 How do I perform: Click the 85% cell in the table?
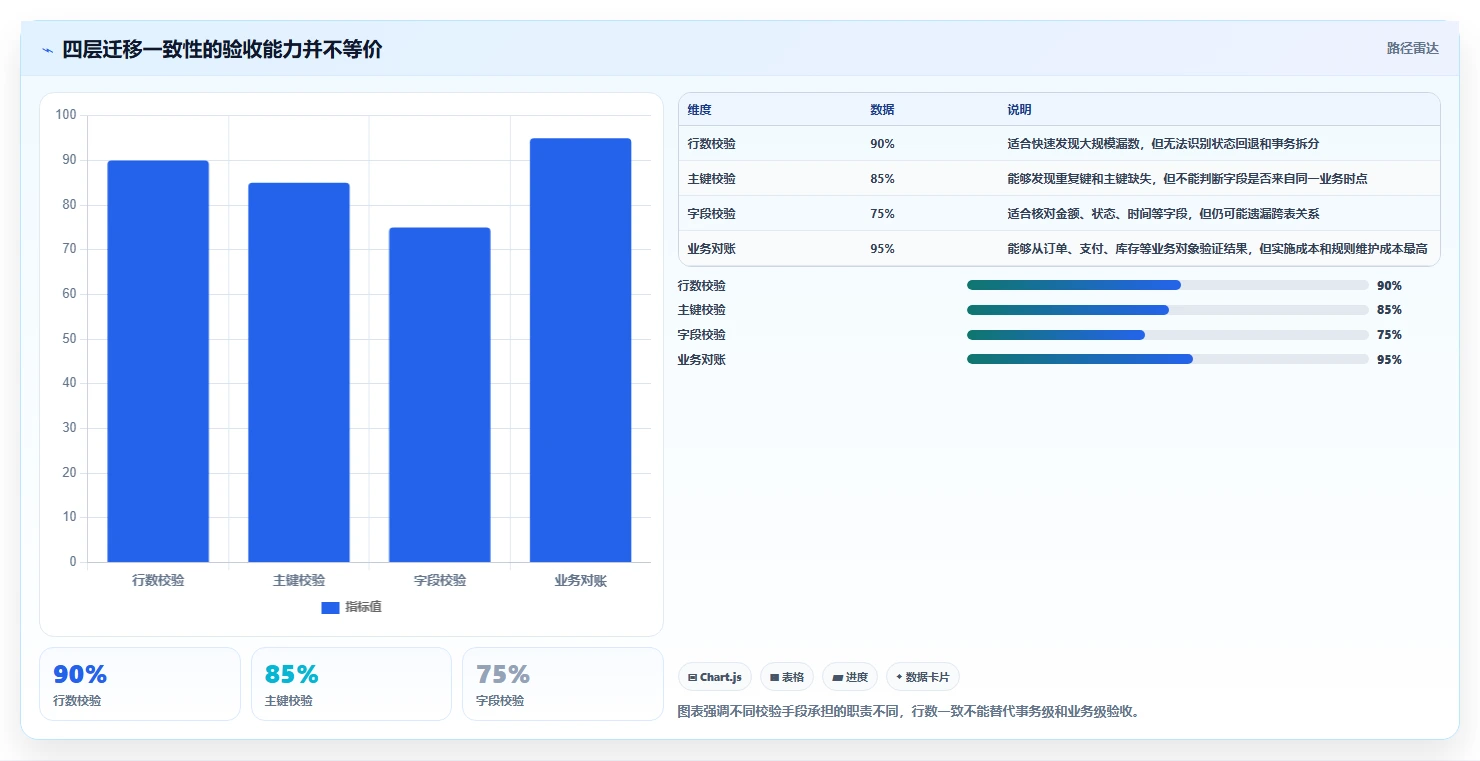click(882, 179)
